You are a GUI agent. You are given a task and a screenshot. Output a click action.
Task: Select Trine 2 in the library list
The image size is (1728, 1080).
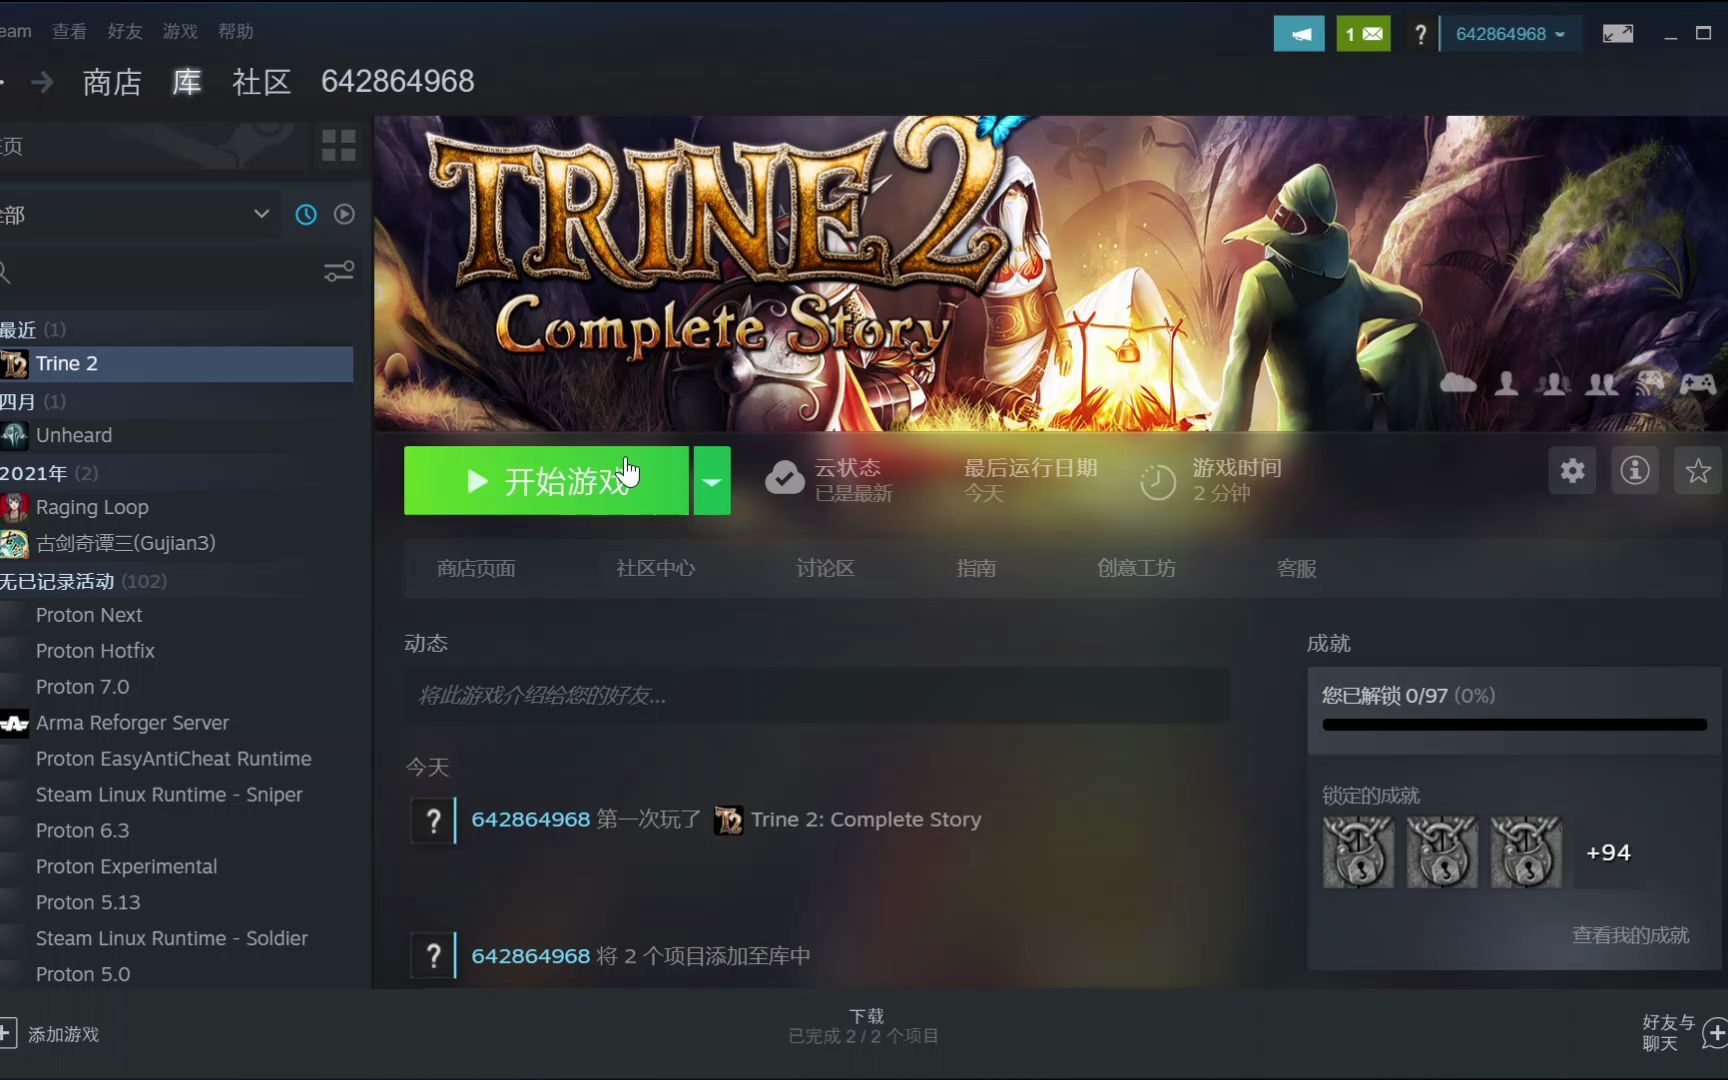click(x=176, y=364)
